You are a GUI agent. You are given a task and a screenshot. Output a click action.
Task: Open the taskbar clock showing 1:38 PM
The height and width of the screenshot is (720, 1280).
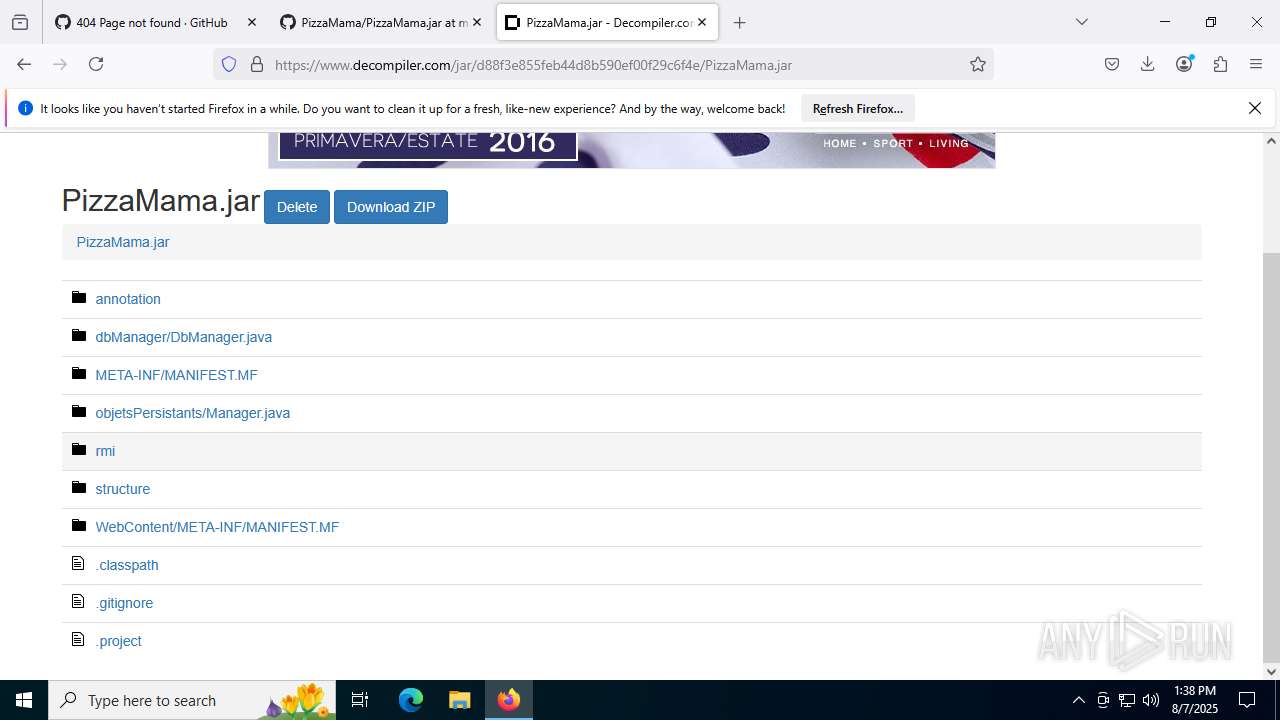coord(1195,700)
